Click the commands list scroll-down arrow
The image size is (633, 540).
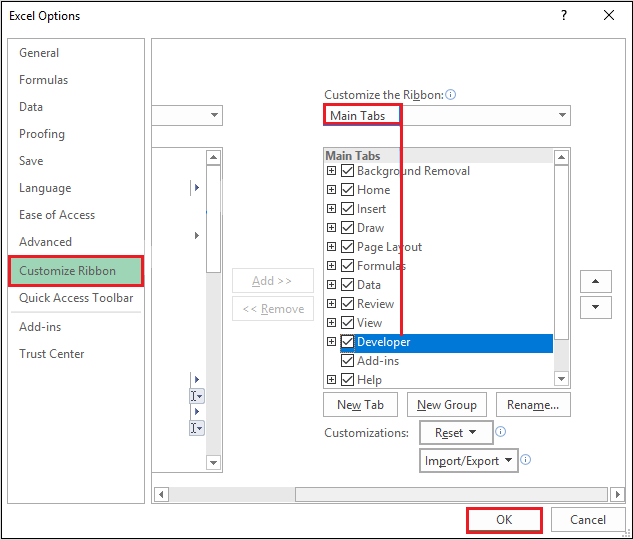[213, 463]
